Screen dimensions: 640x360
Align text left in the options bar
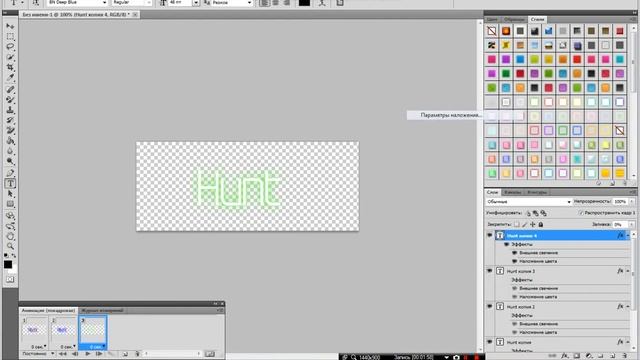tap(264, 3)
